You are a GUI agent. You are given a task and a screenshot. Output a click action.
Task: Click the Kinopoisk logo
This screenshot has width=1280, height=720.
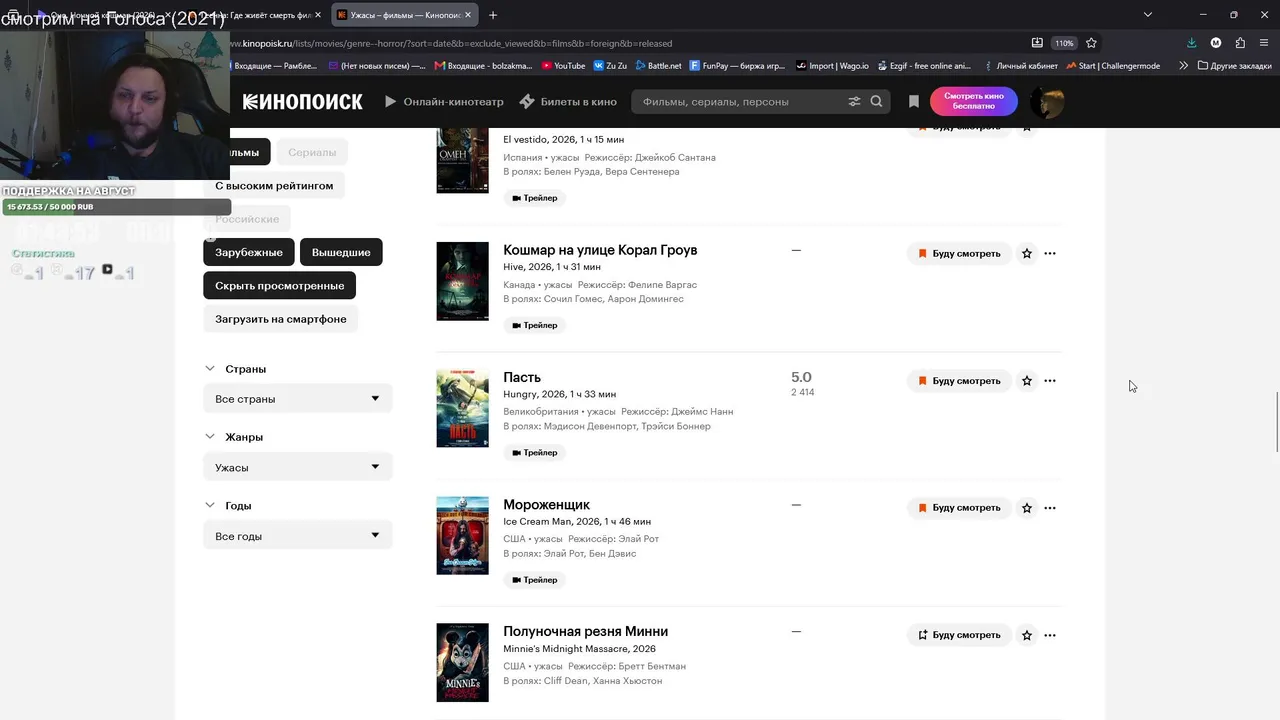(302, 101)
